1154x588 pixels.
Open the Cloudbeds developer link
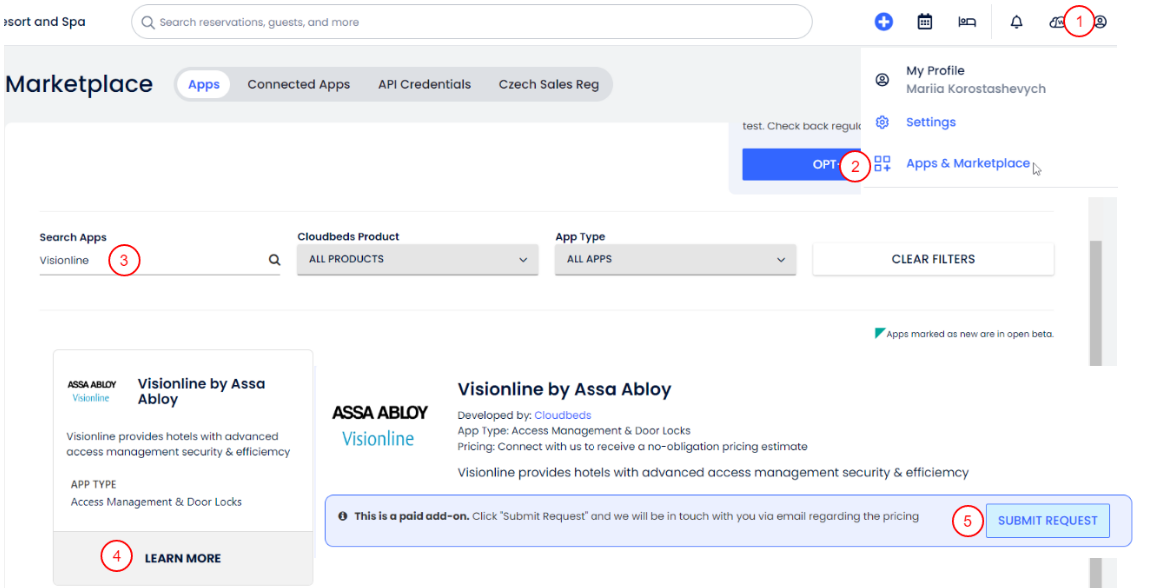click(x=562, y=415)
